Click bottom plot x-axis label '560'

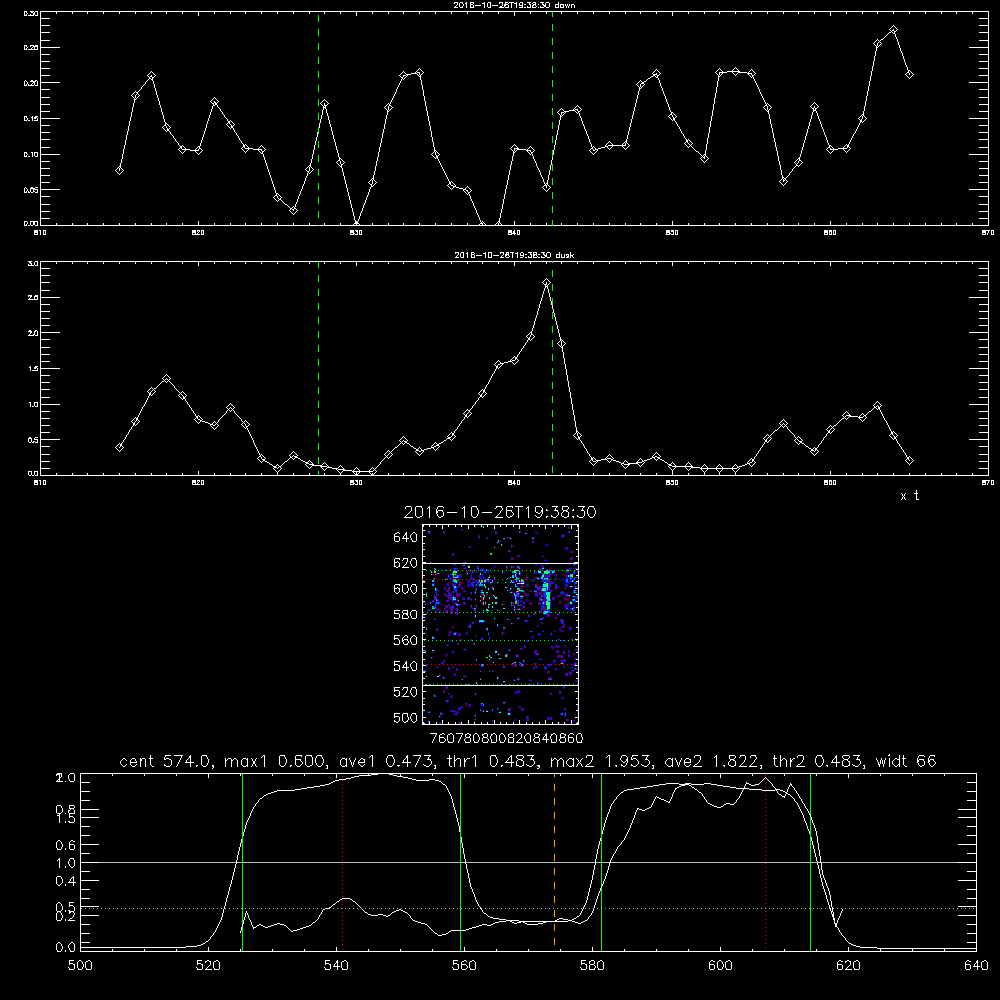tap(464, 966)
